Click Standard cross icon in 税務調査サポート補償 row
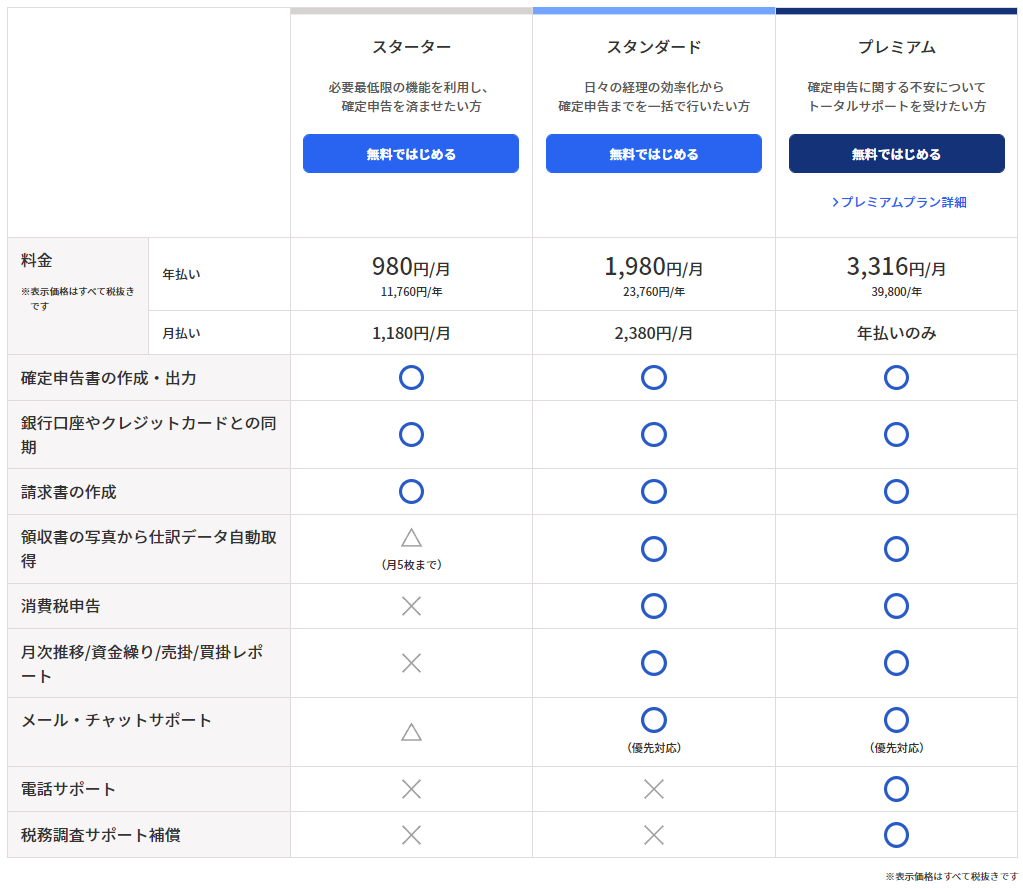The height and width of the screenshot is (889, 1023). (x=654, y=835)
